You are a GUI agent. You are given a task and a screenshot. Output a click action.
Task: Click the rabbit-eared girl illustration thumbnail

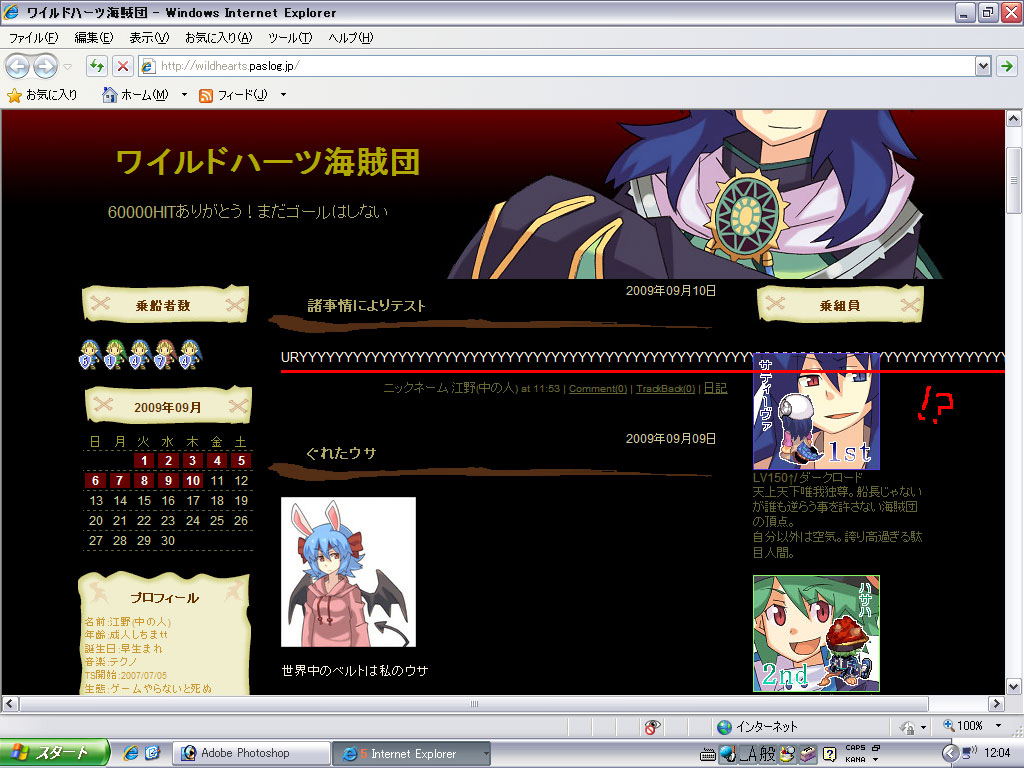click(348, 572)
